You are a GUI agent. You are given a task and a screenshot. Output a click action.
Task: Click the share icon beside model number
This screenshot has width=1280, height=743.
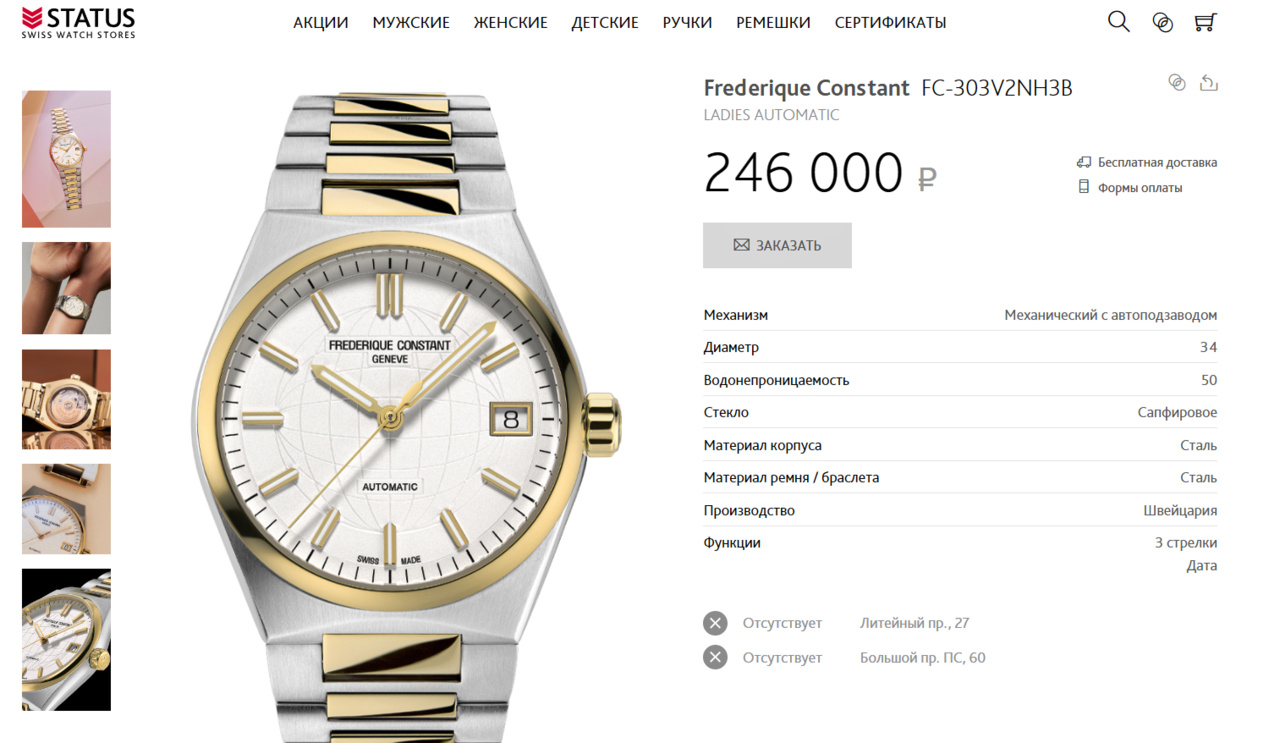pyautogui.click(x=1209, y=83)
